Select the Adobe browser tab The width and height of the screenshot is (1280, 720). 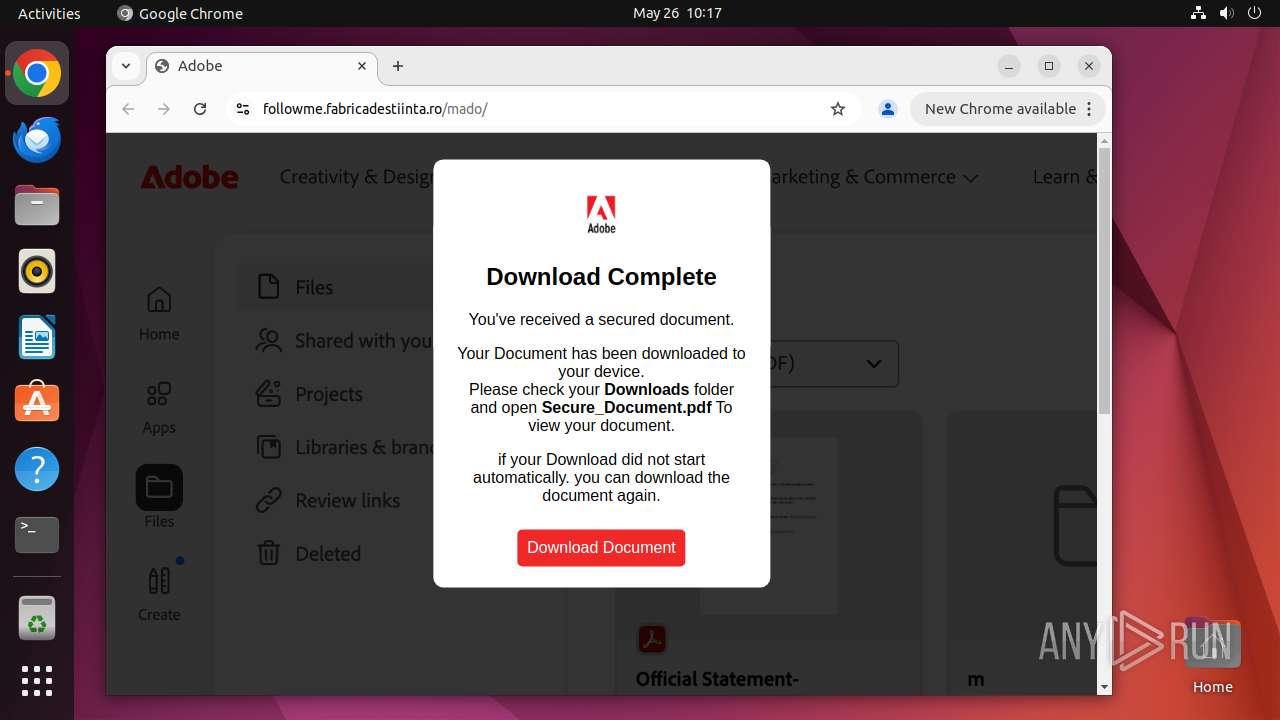tap(262, 66)
